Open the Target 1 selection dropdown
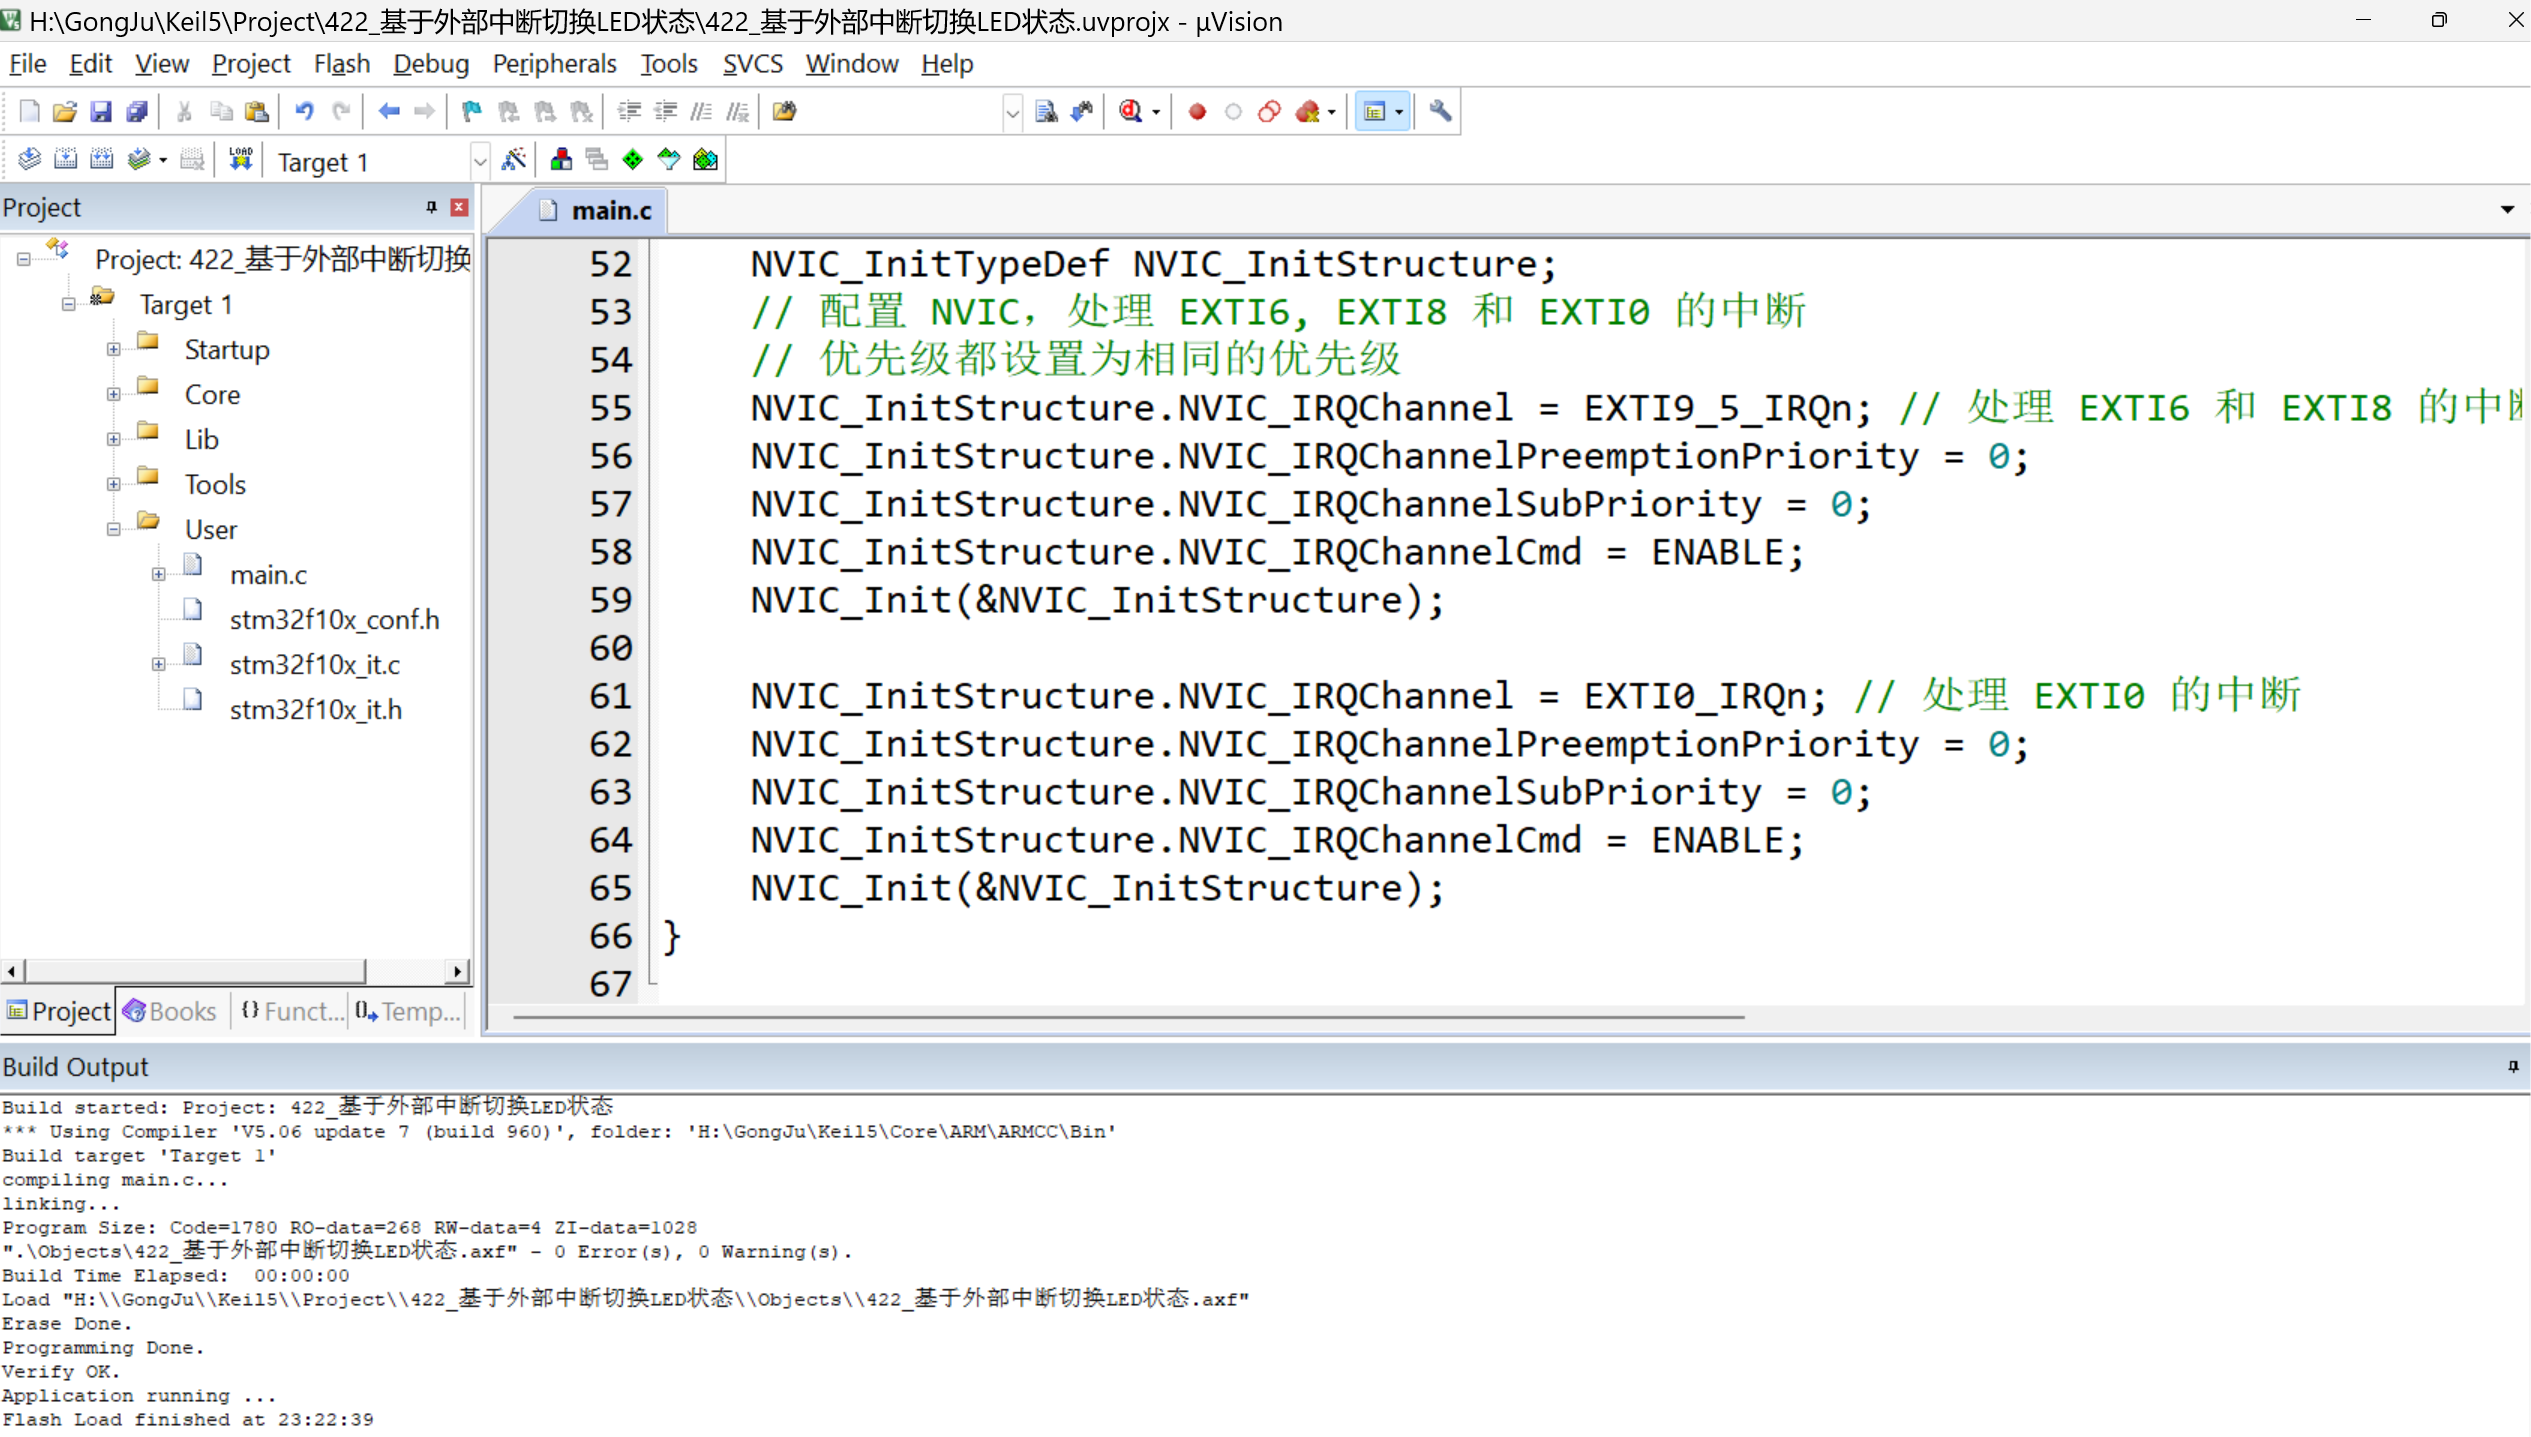The height and width of the screenshot is (1437, 2531). click(x=479, y=161)
